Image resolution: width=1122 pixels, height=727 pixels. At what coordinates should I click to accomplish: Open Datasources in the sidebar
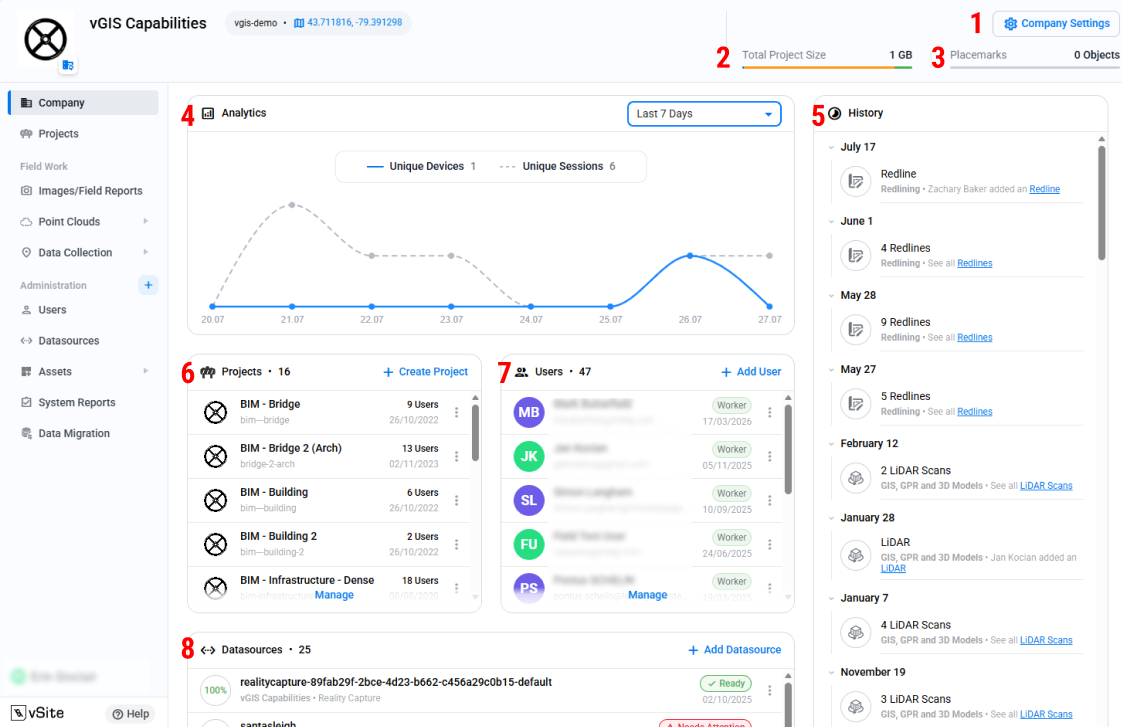click(69, 341)
